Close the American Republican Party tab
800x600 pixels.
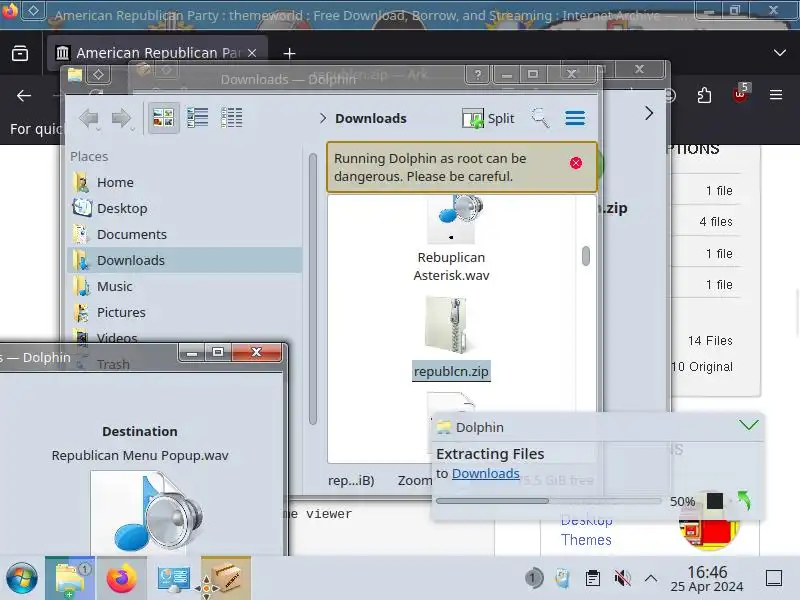(x=252, y=53)
